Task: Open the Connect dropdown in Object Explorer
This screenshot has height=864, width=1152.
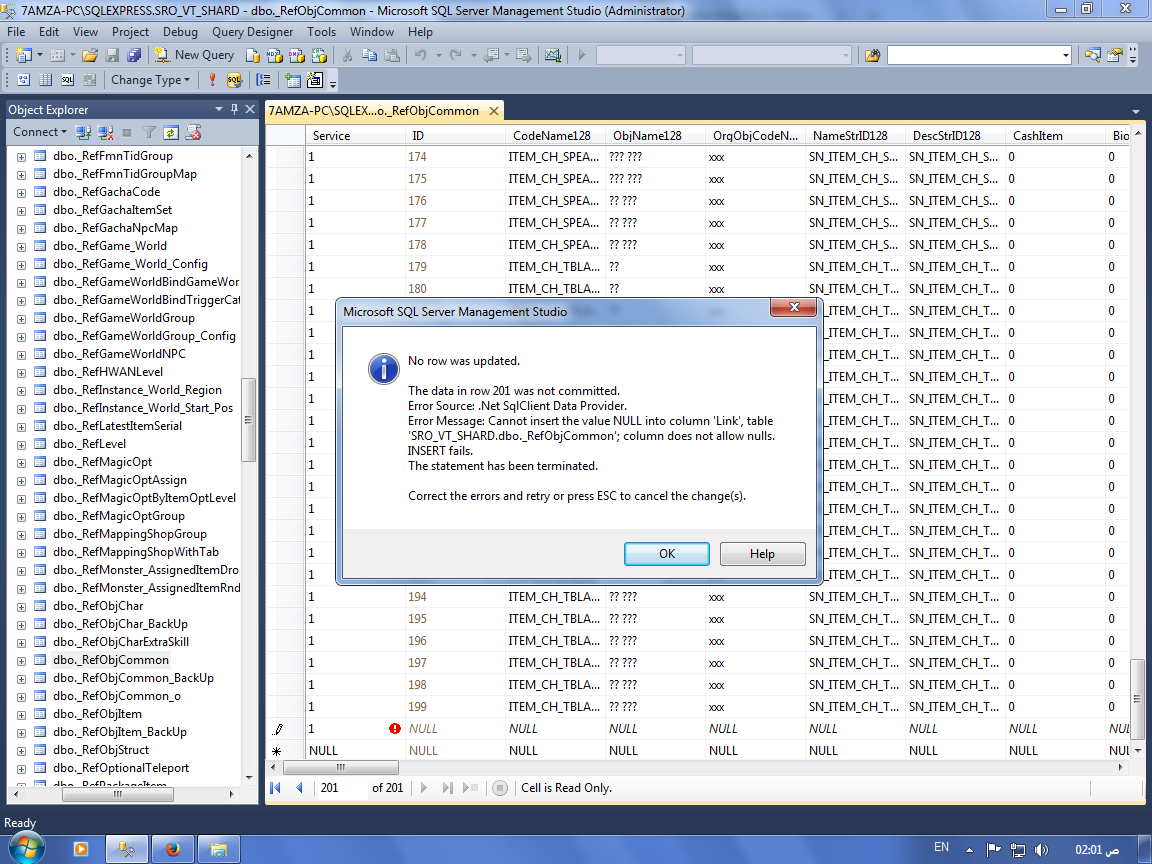Action: pyautogui.click(x=40, y=132)
